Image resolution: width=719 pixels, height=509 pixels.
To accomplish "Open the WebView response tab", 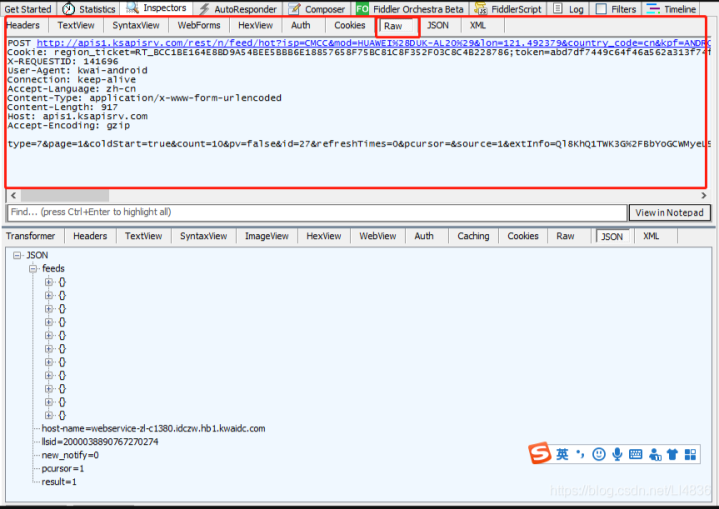I will click(x=378, y=236).
